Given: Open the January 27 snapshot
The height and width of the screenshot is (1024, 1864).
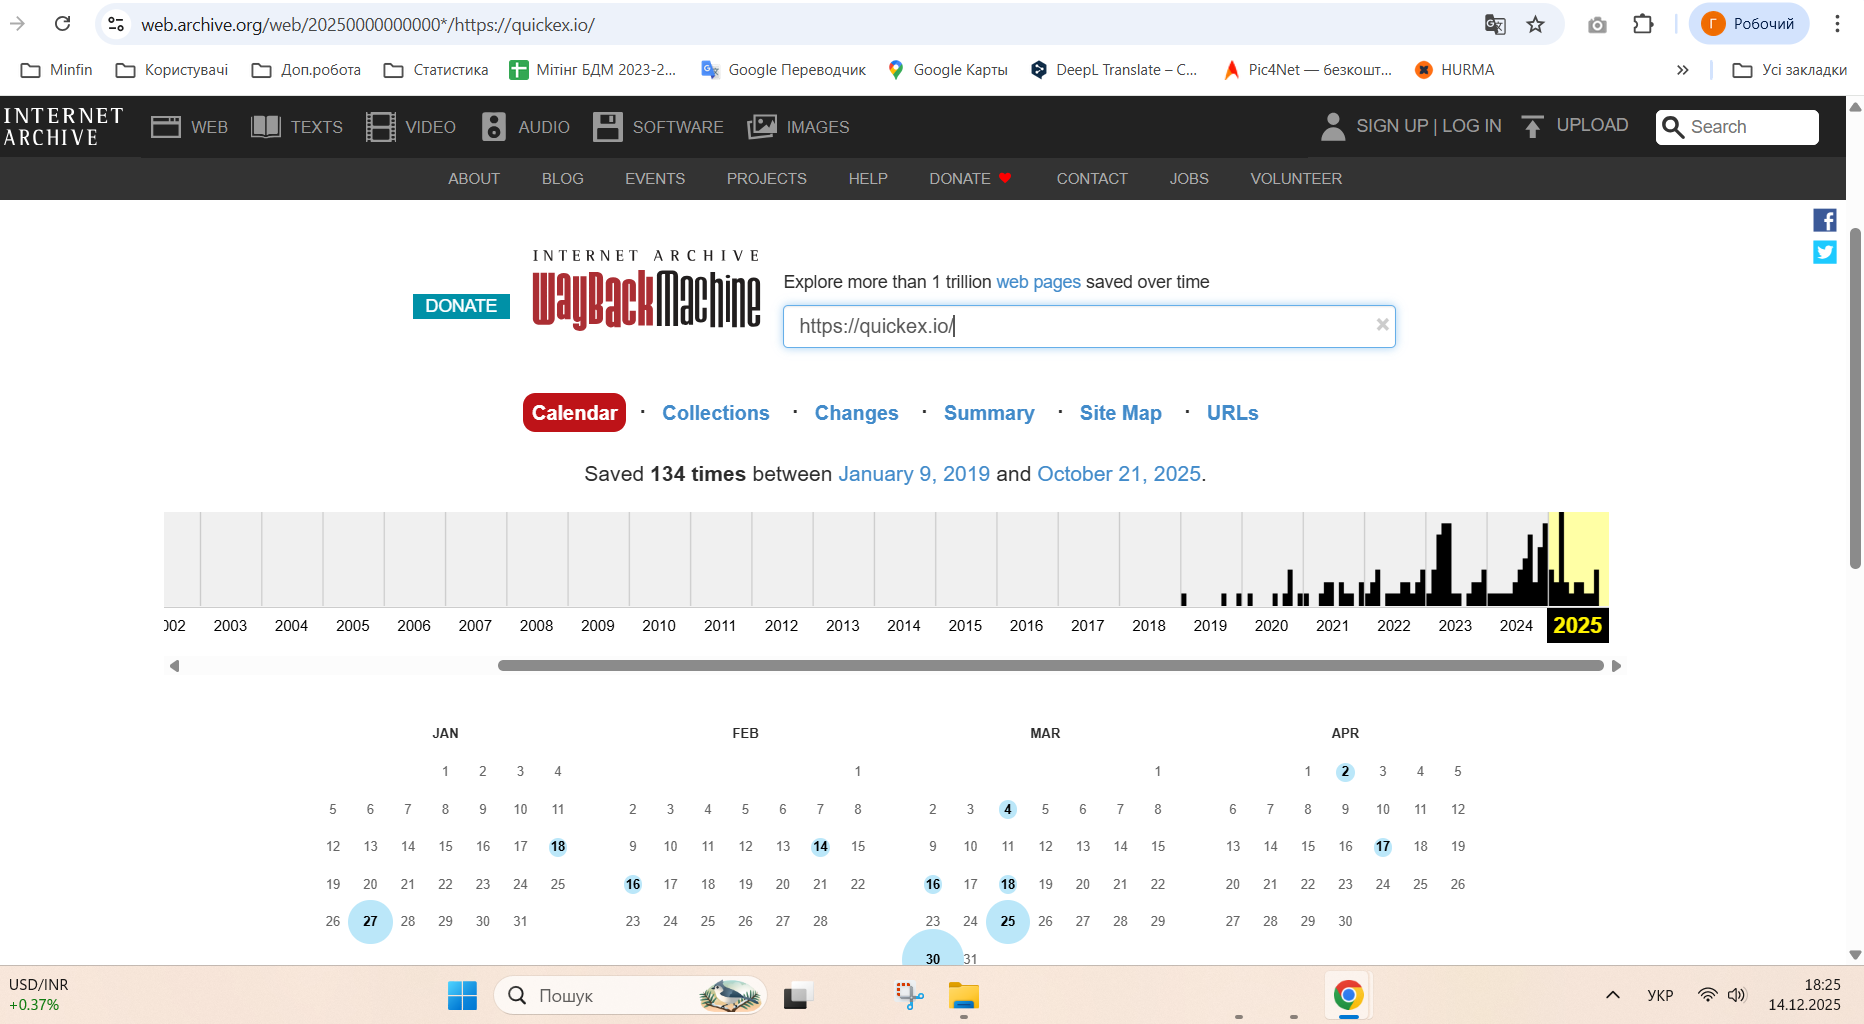Looking at the screenshot, I should tap(370, 921).
